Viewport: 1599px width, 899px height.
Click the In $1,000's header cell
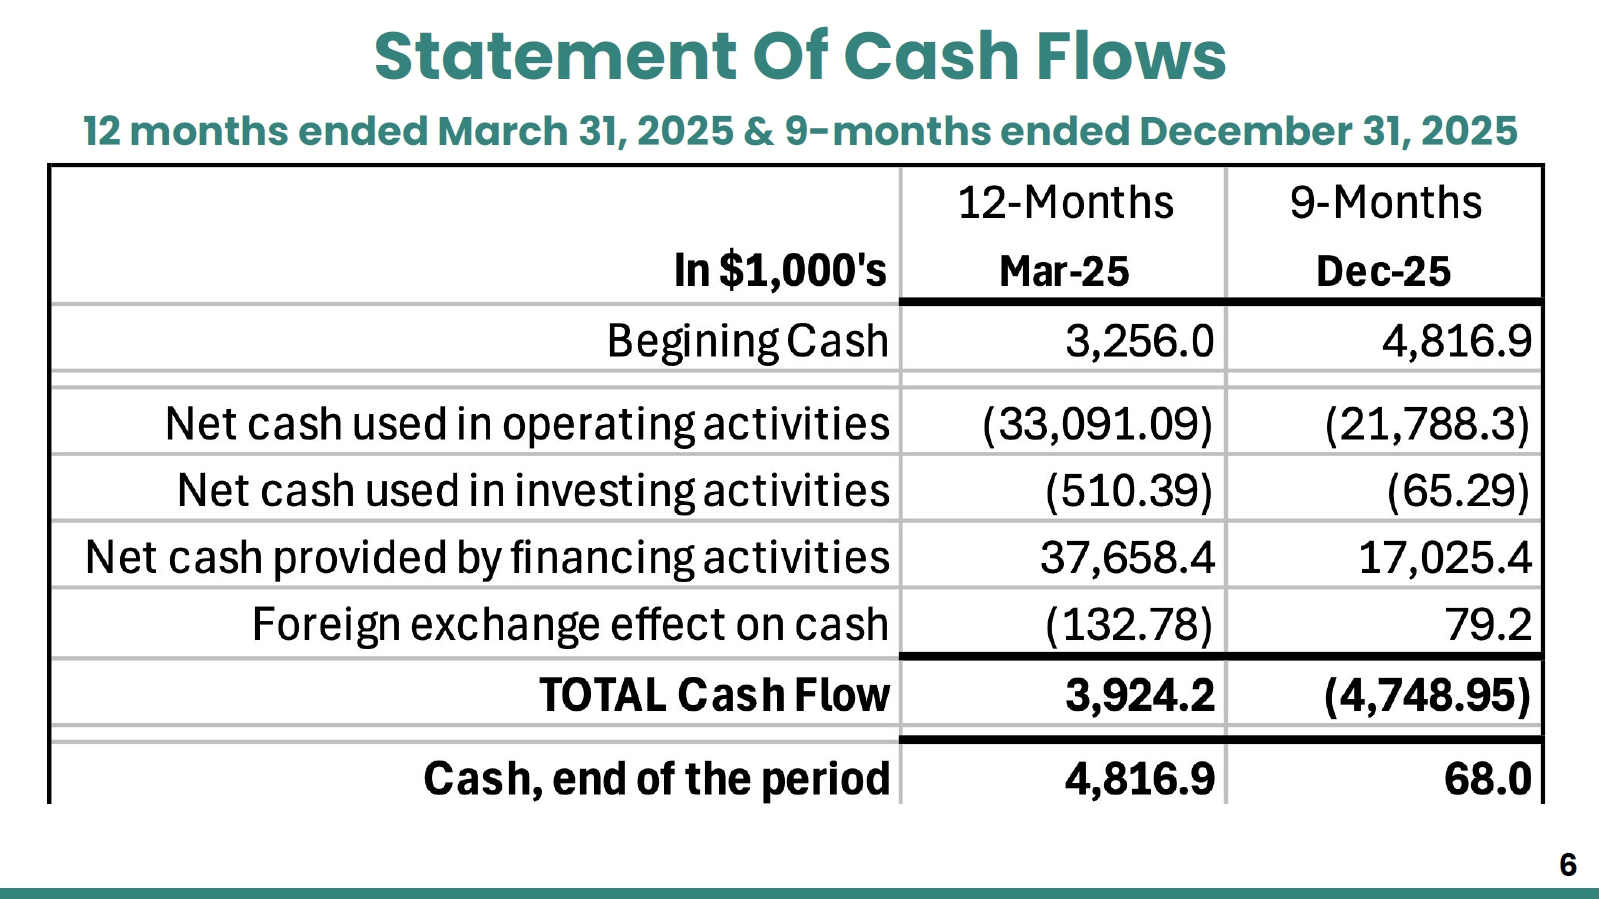780,271
